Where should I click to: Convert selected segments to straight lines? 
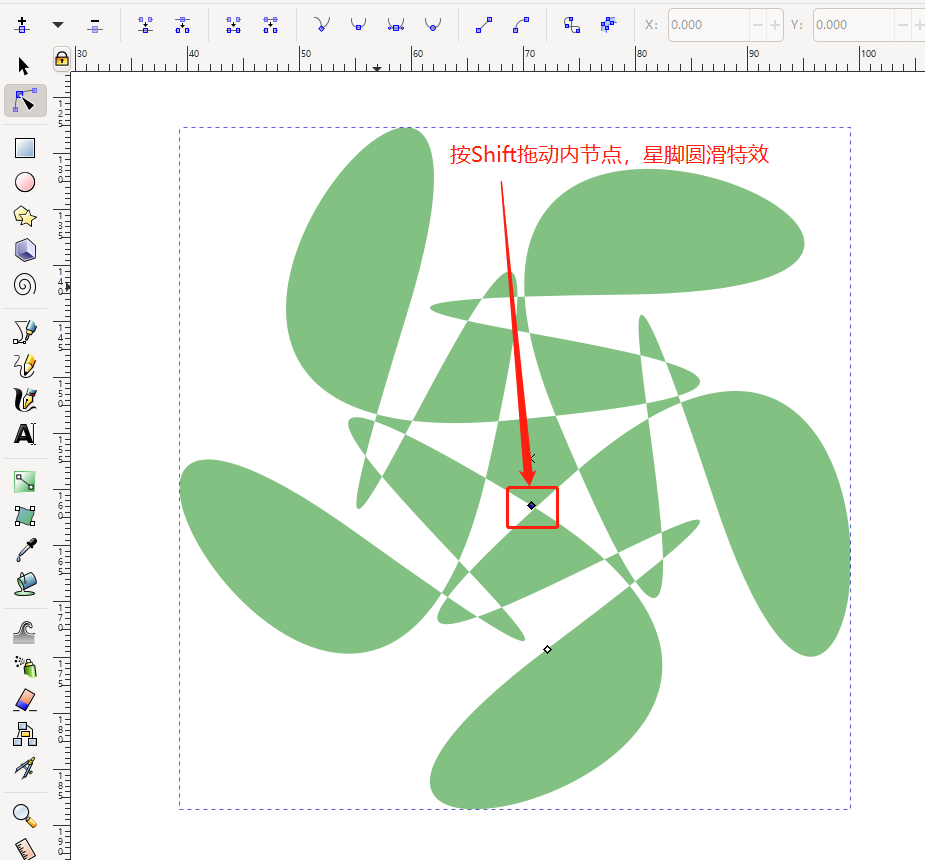(484, 25)
